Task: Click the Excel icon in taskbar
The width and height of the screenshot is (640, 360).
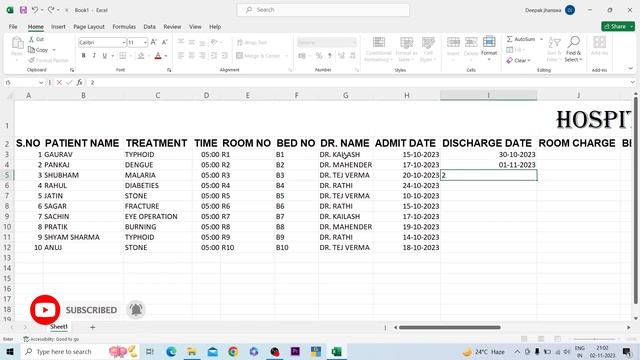Action: click(x=336, y=351)
